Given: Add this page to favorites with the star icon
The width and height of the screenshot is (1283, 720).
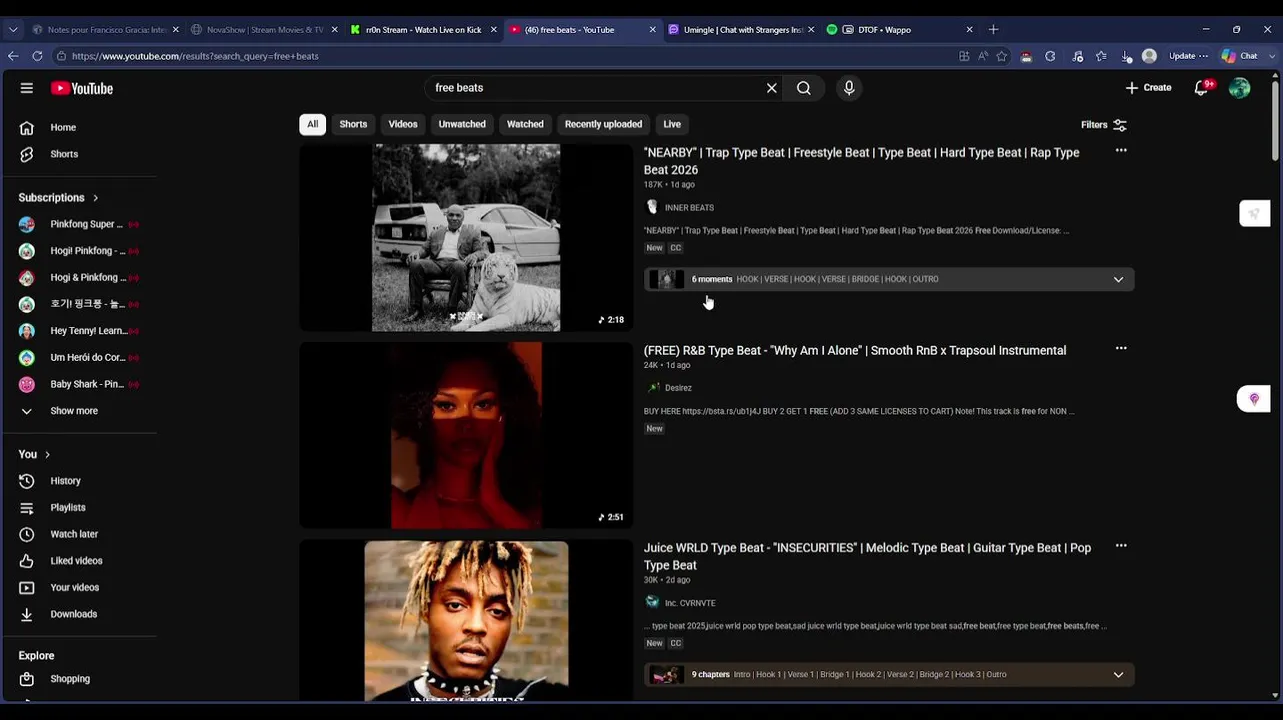Looking at the screenshot, I should click(x=1002, y=56).
